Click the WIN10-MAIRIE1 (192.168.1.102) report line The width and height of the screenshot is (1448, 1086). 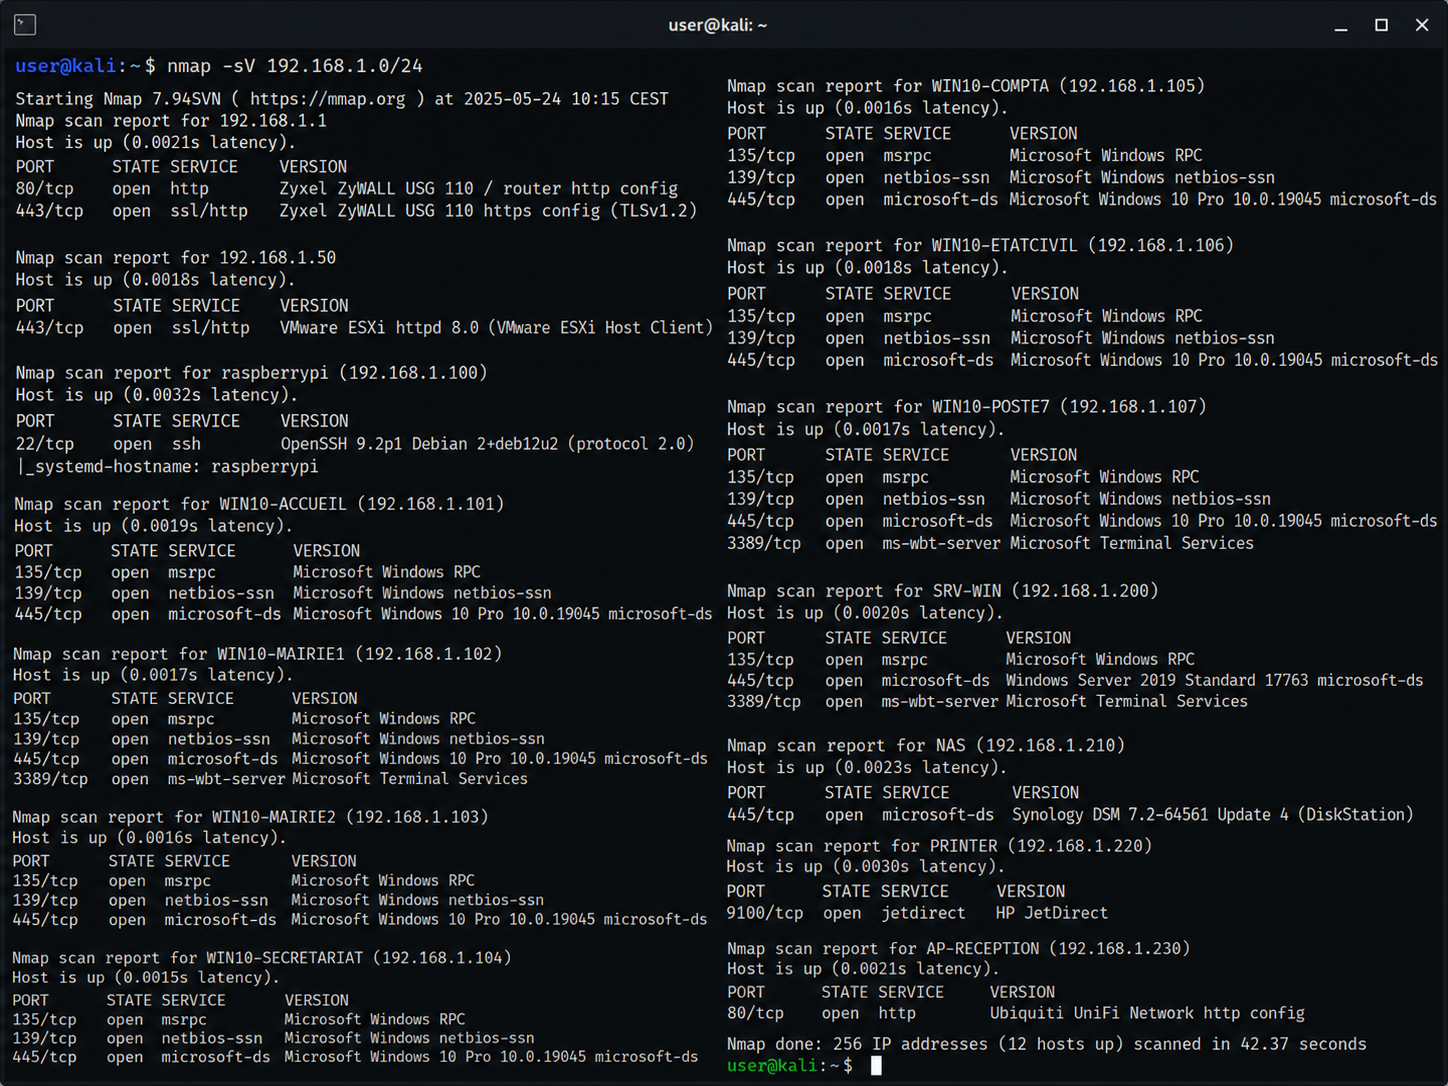(257, 654)
